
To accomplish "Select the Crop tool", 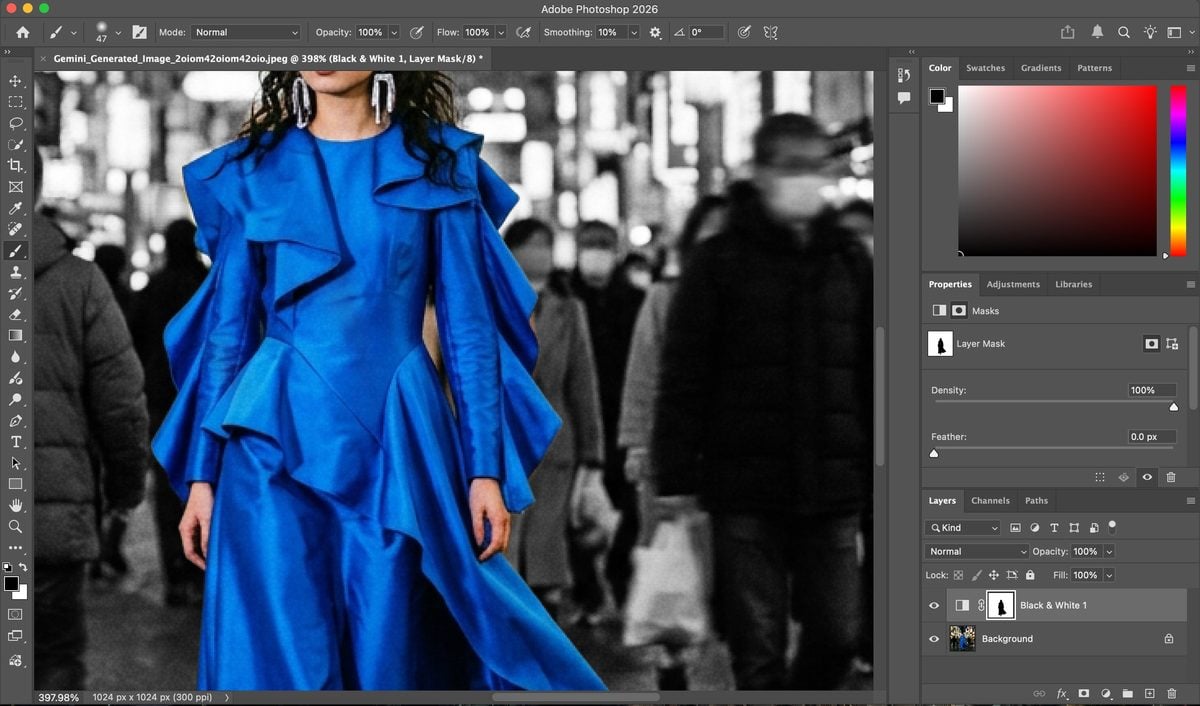I will tap(15, 165).
